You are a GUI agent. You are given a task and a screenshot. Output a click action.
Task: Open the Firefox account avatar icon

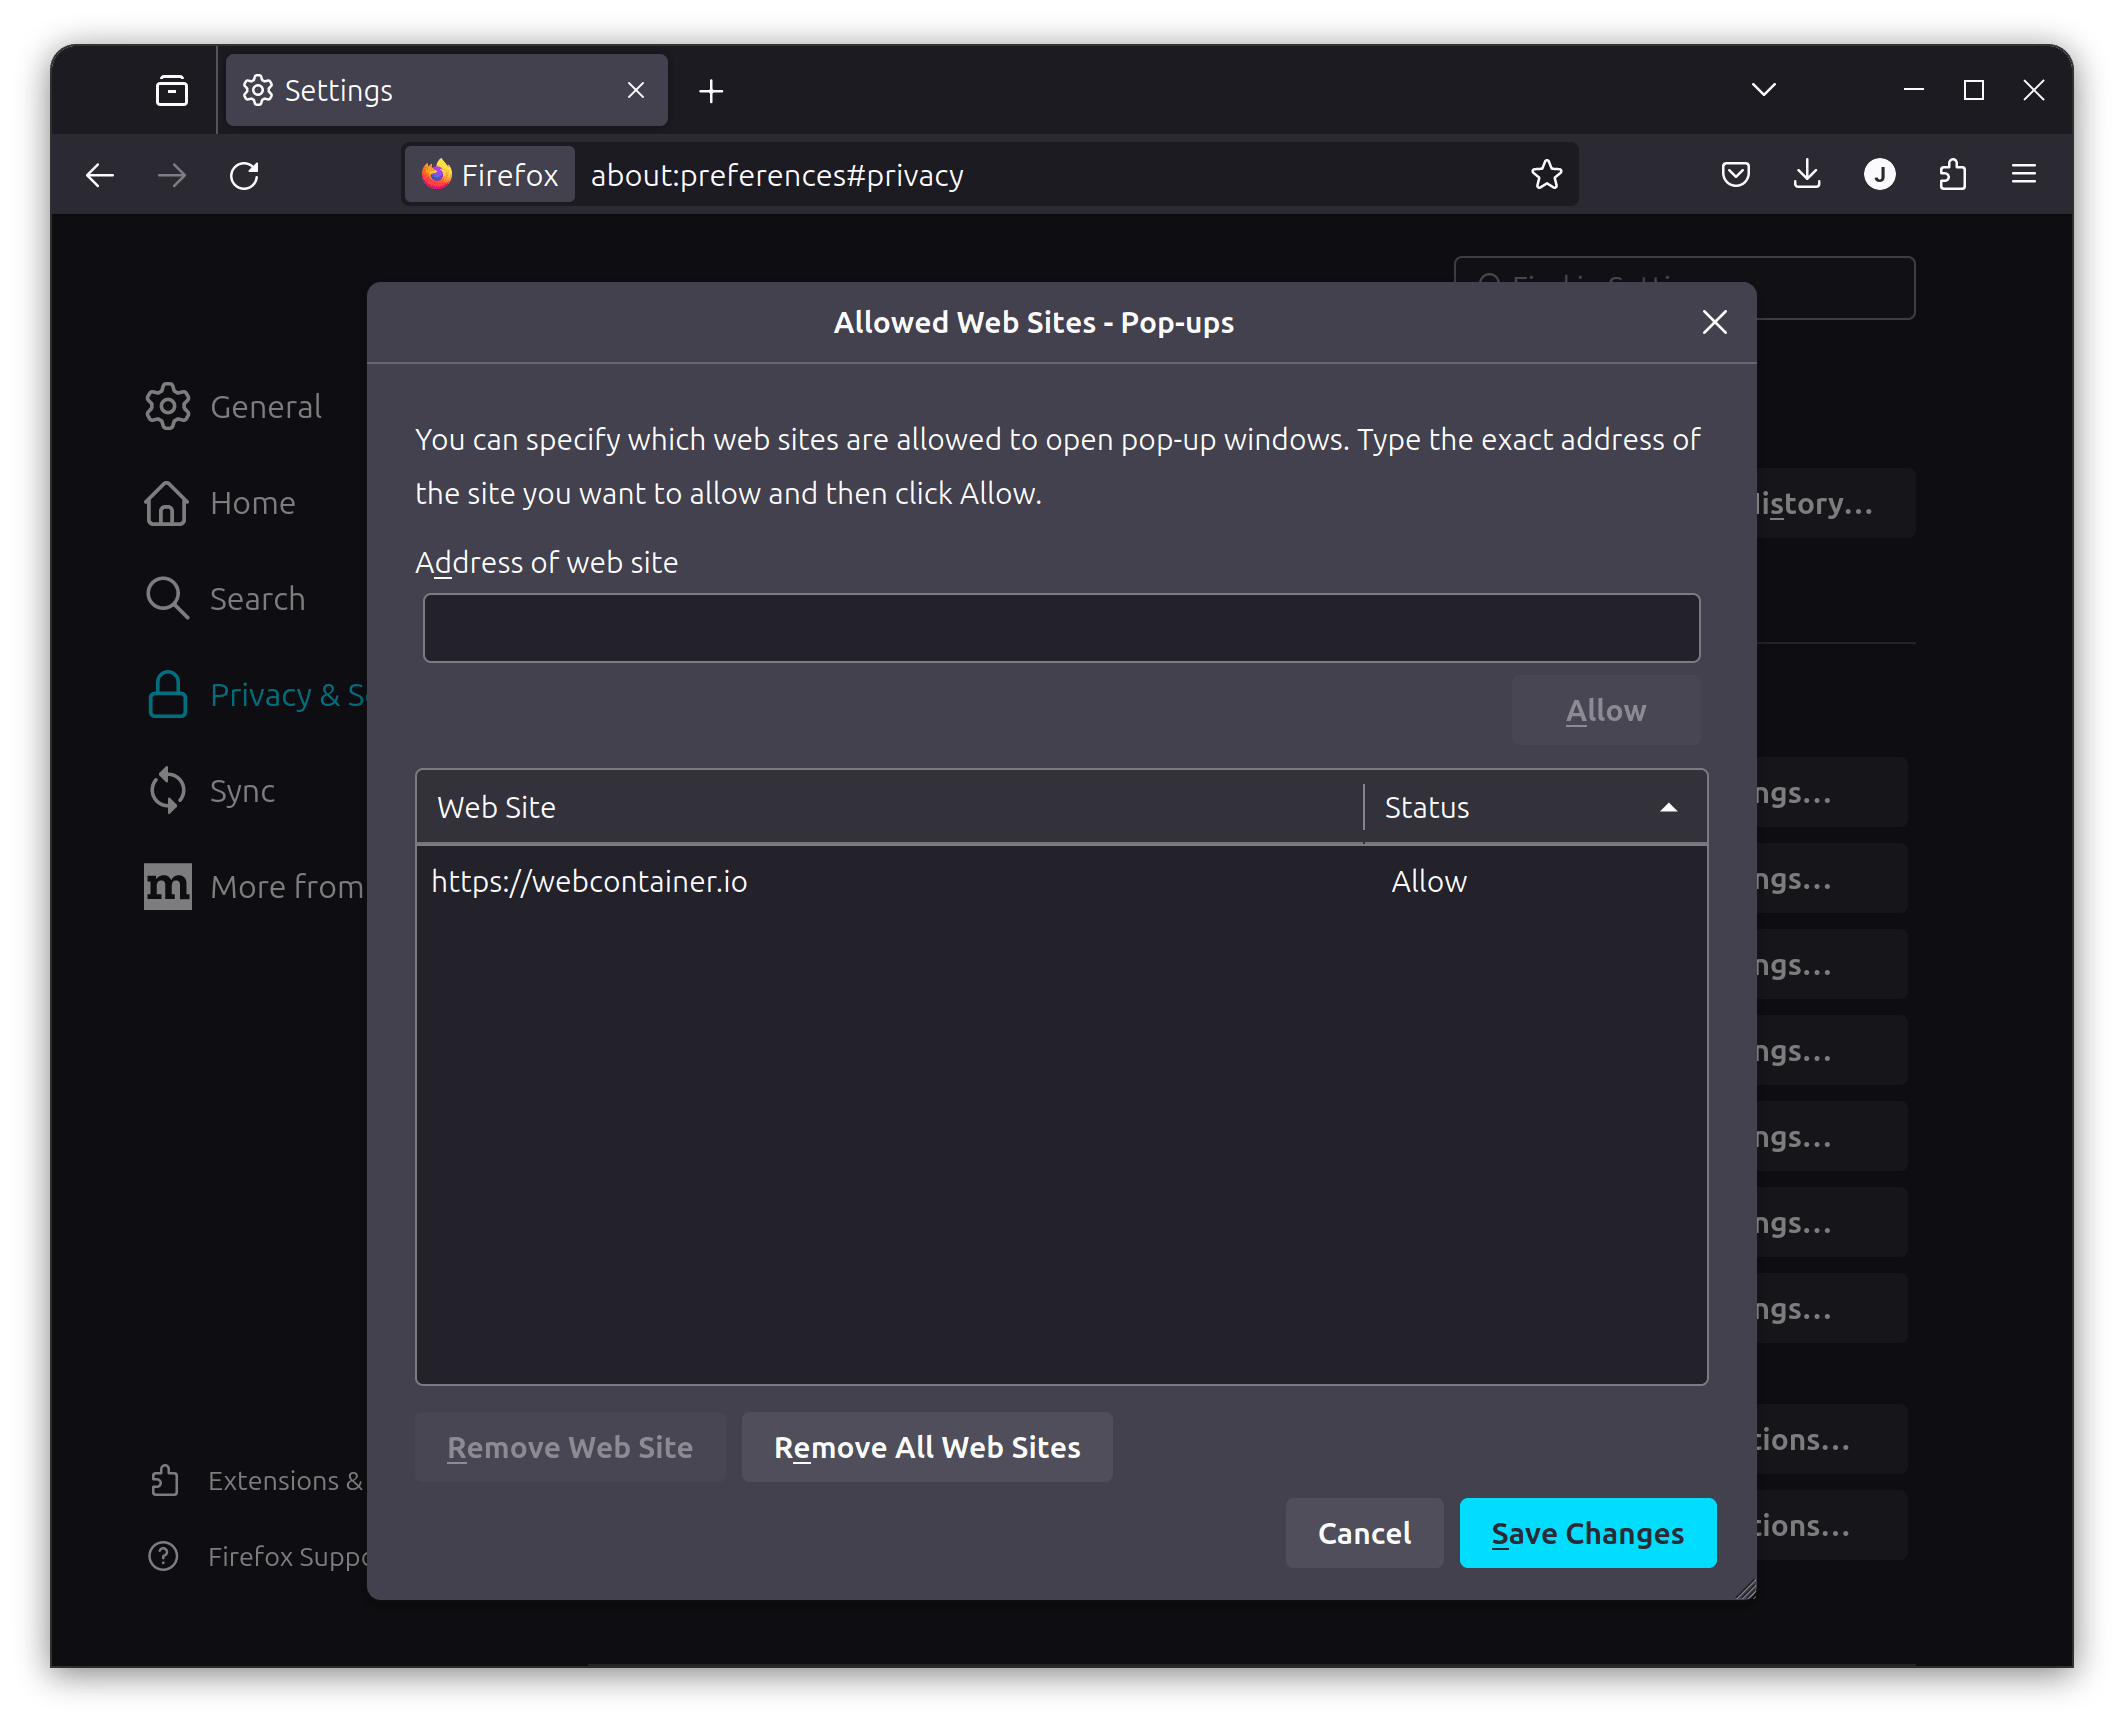[x=1879, y=175]
